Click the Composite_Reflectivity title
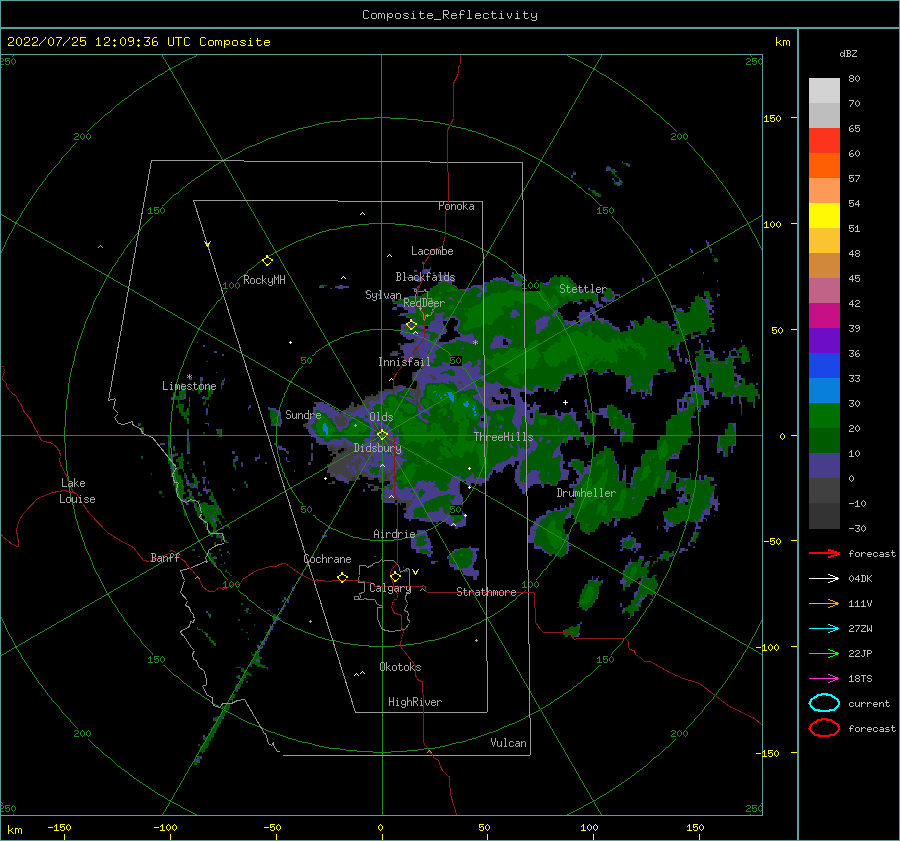The height and width of the screenshot is (841, 900). point(450,15)
